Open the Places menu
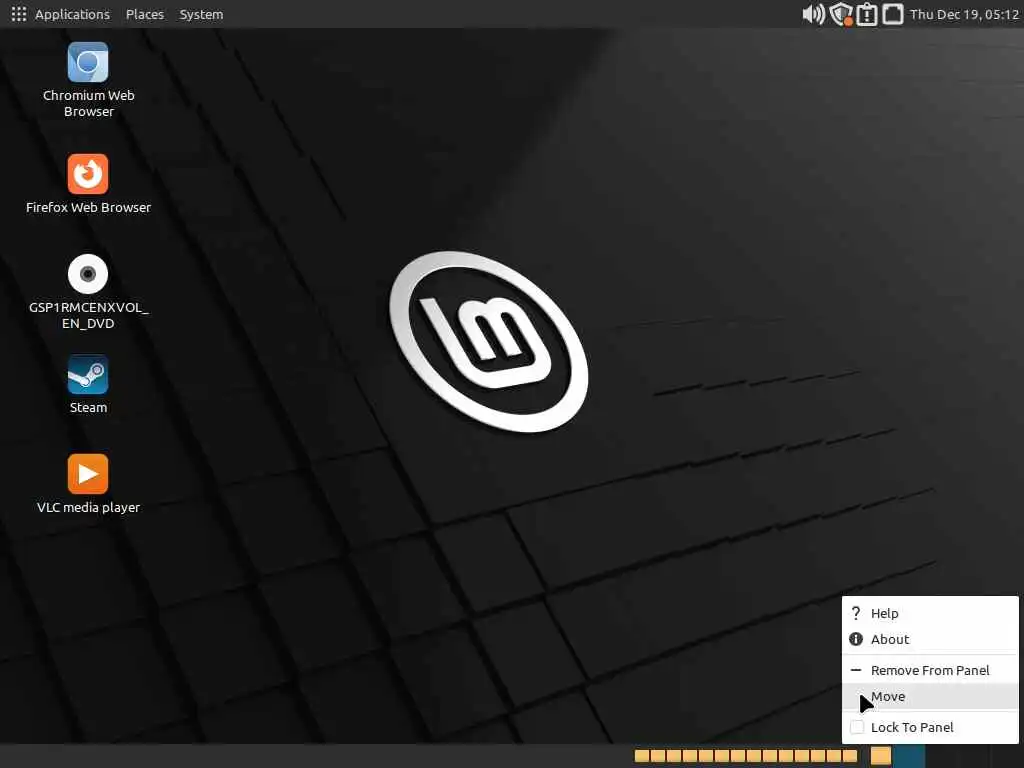This screenshot has height=768, width=1024. [x=145, y=14]
